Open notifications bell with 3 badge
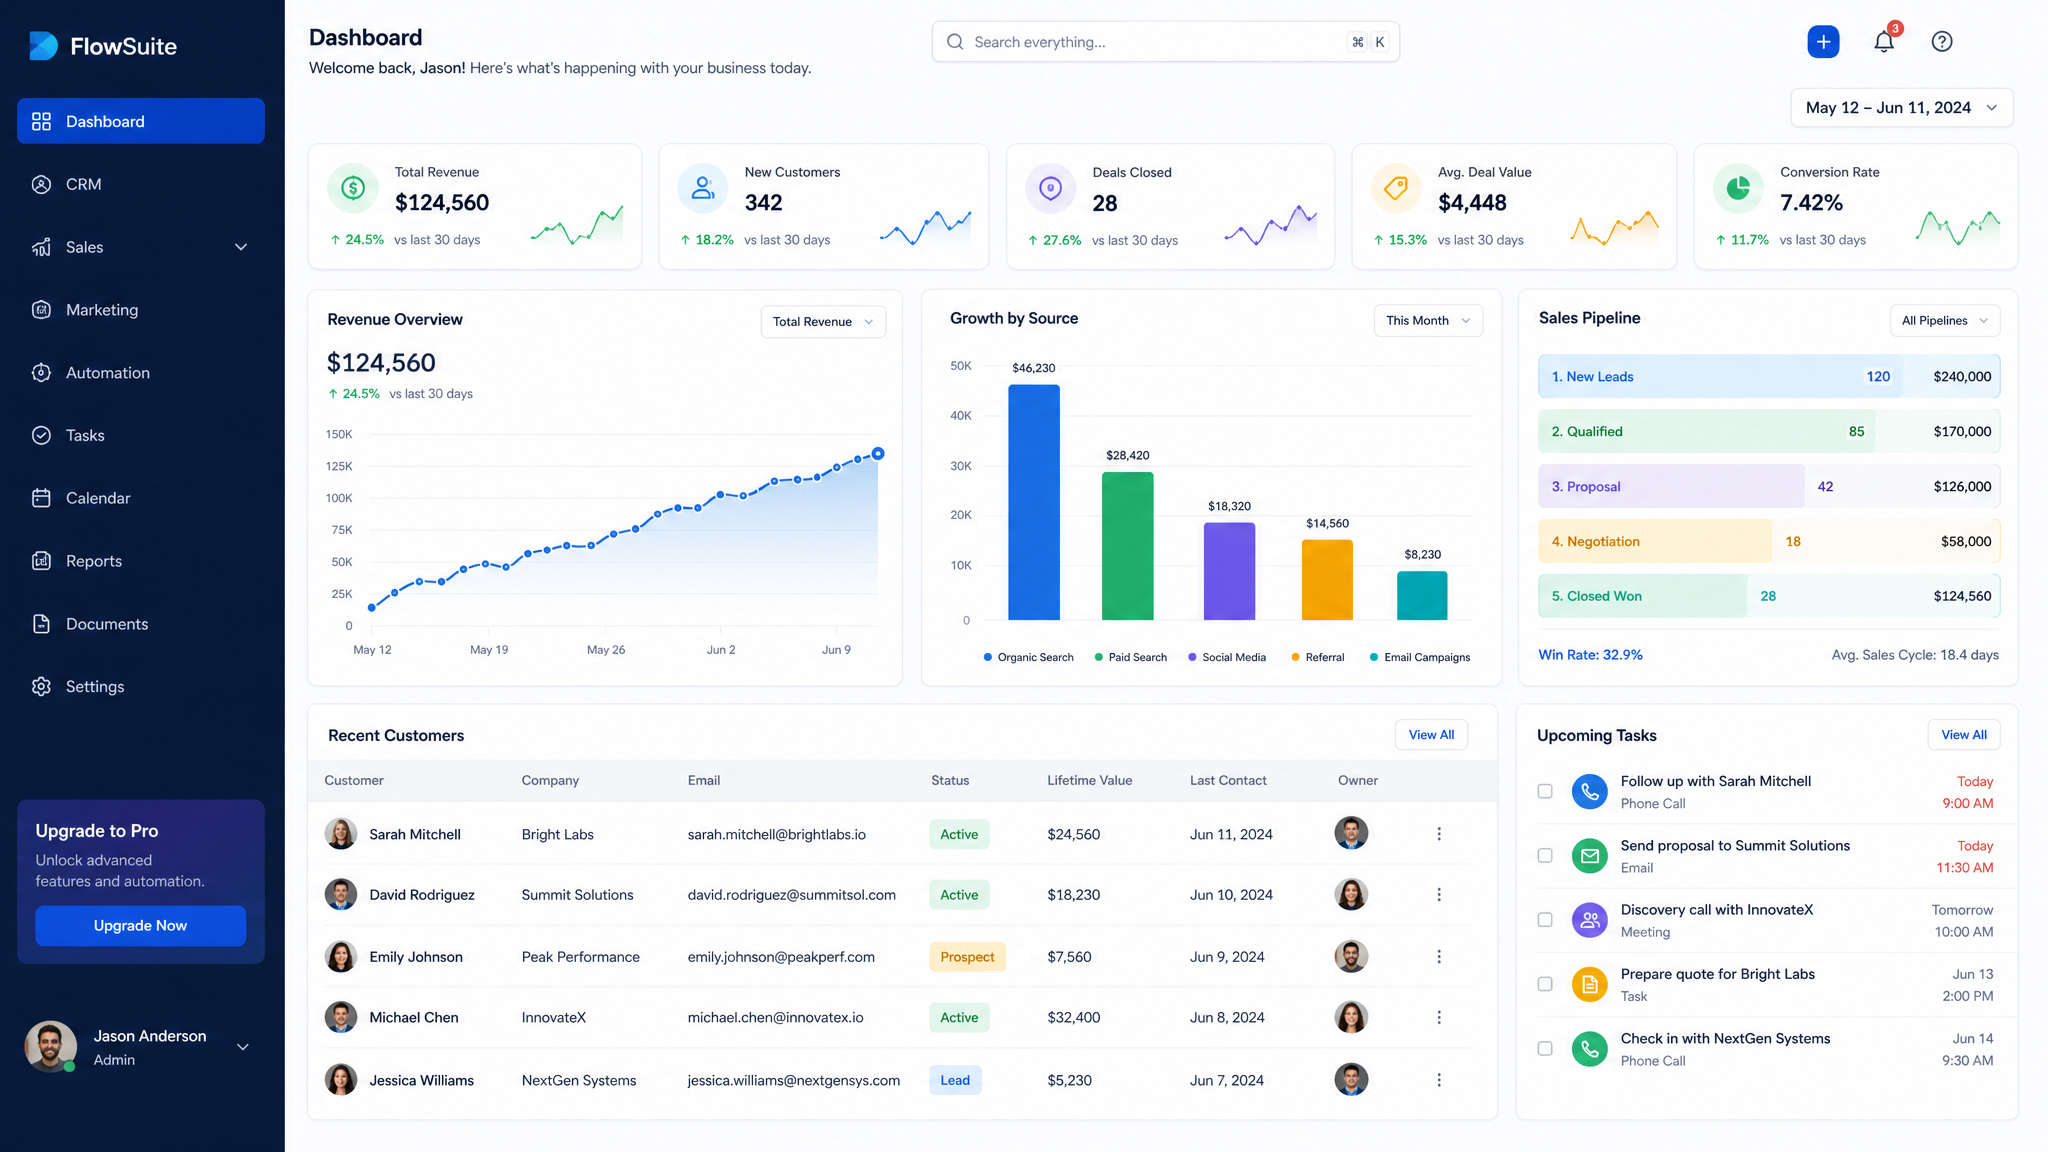2048x1152 pixels. coord(1884,41)
